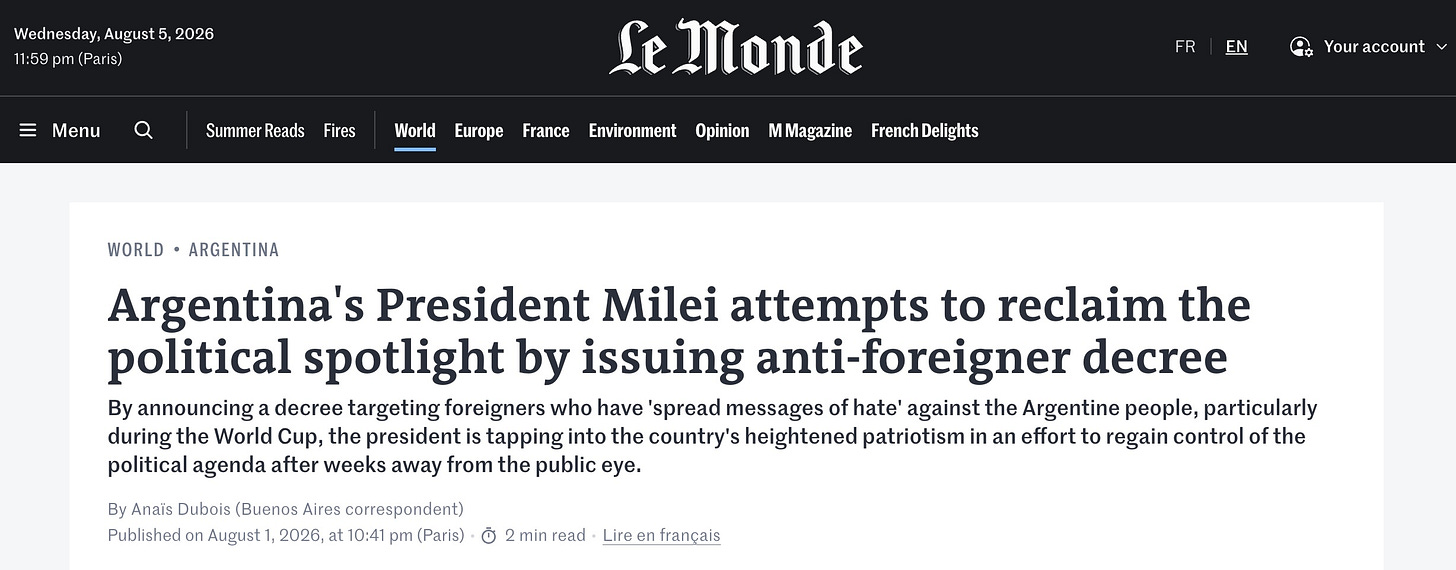Viewport: 1456px width, 570px height.
Task: Open the hamburger Menu icon
Action: point(28,130)
